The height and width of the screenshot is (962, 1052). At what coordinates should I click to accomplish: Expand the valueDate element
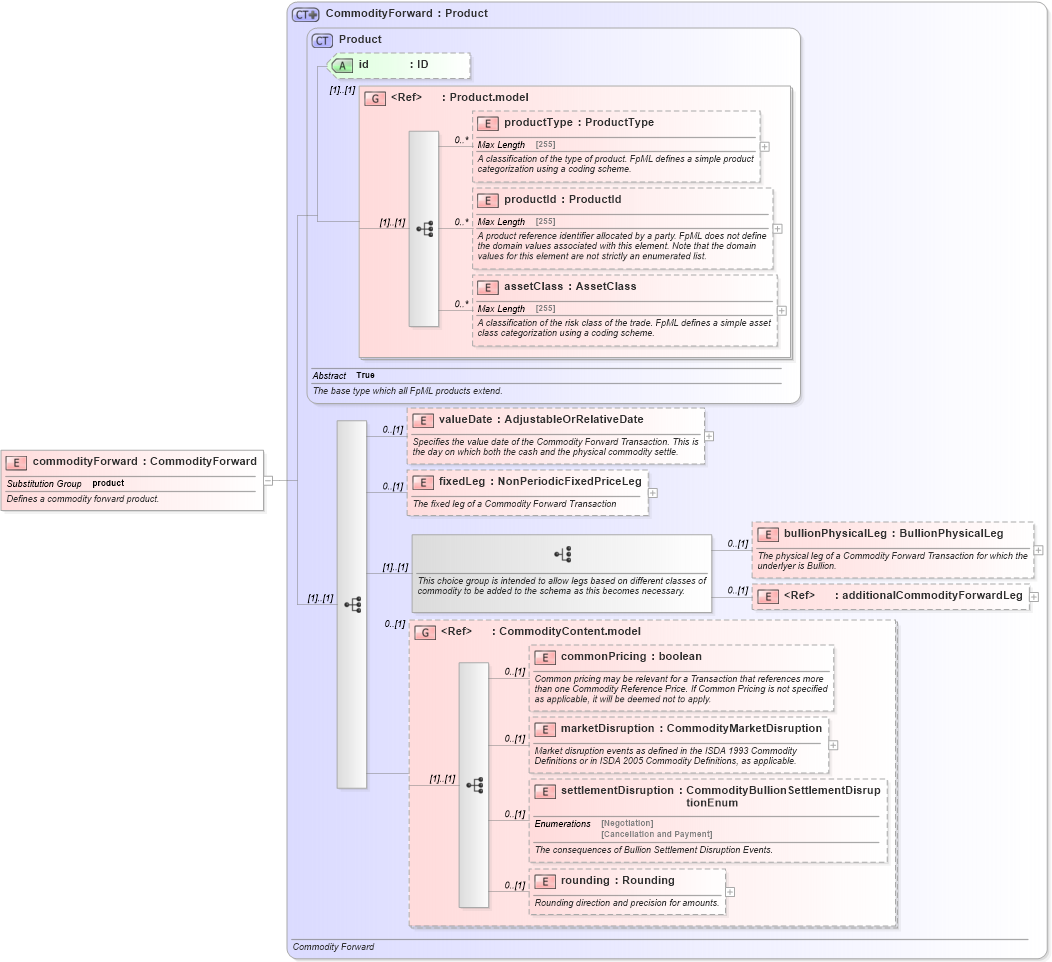pyautogui.click(x=709, y=436)
